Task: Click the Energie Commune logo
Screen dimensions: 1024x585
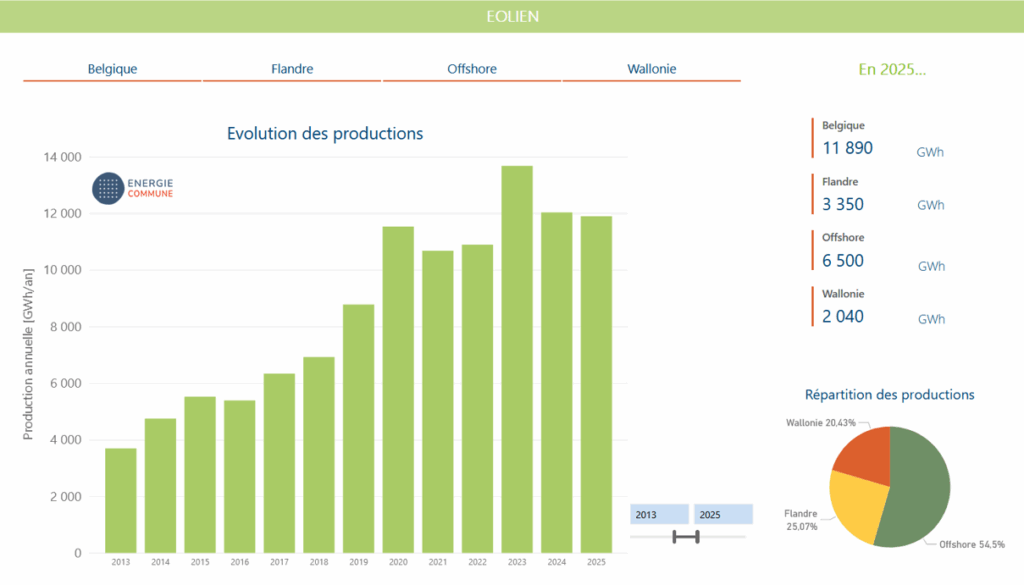Action: click(x=133, y=187)
